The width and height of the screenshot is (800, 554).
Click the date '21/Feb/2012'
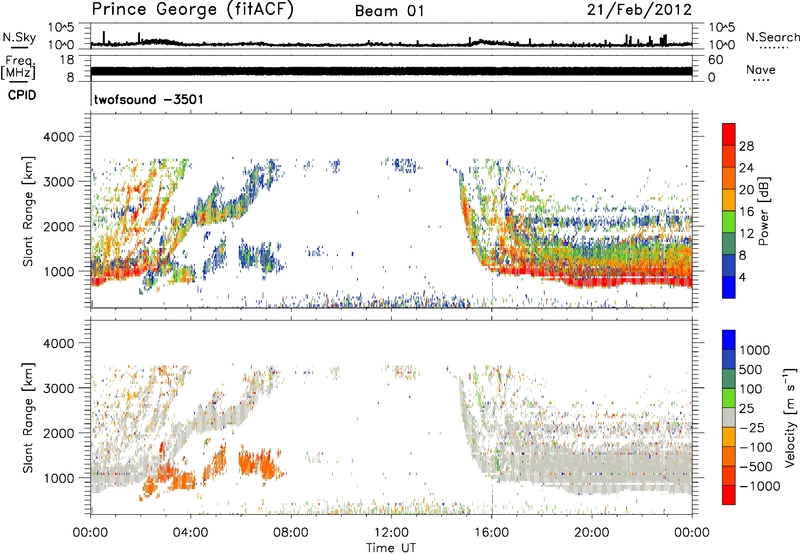click(x=639, y=10)
